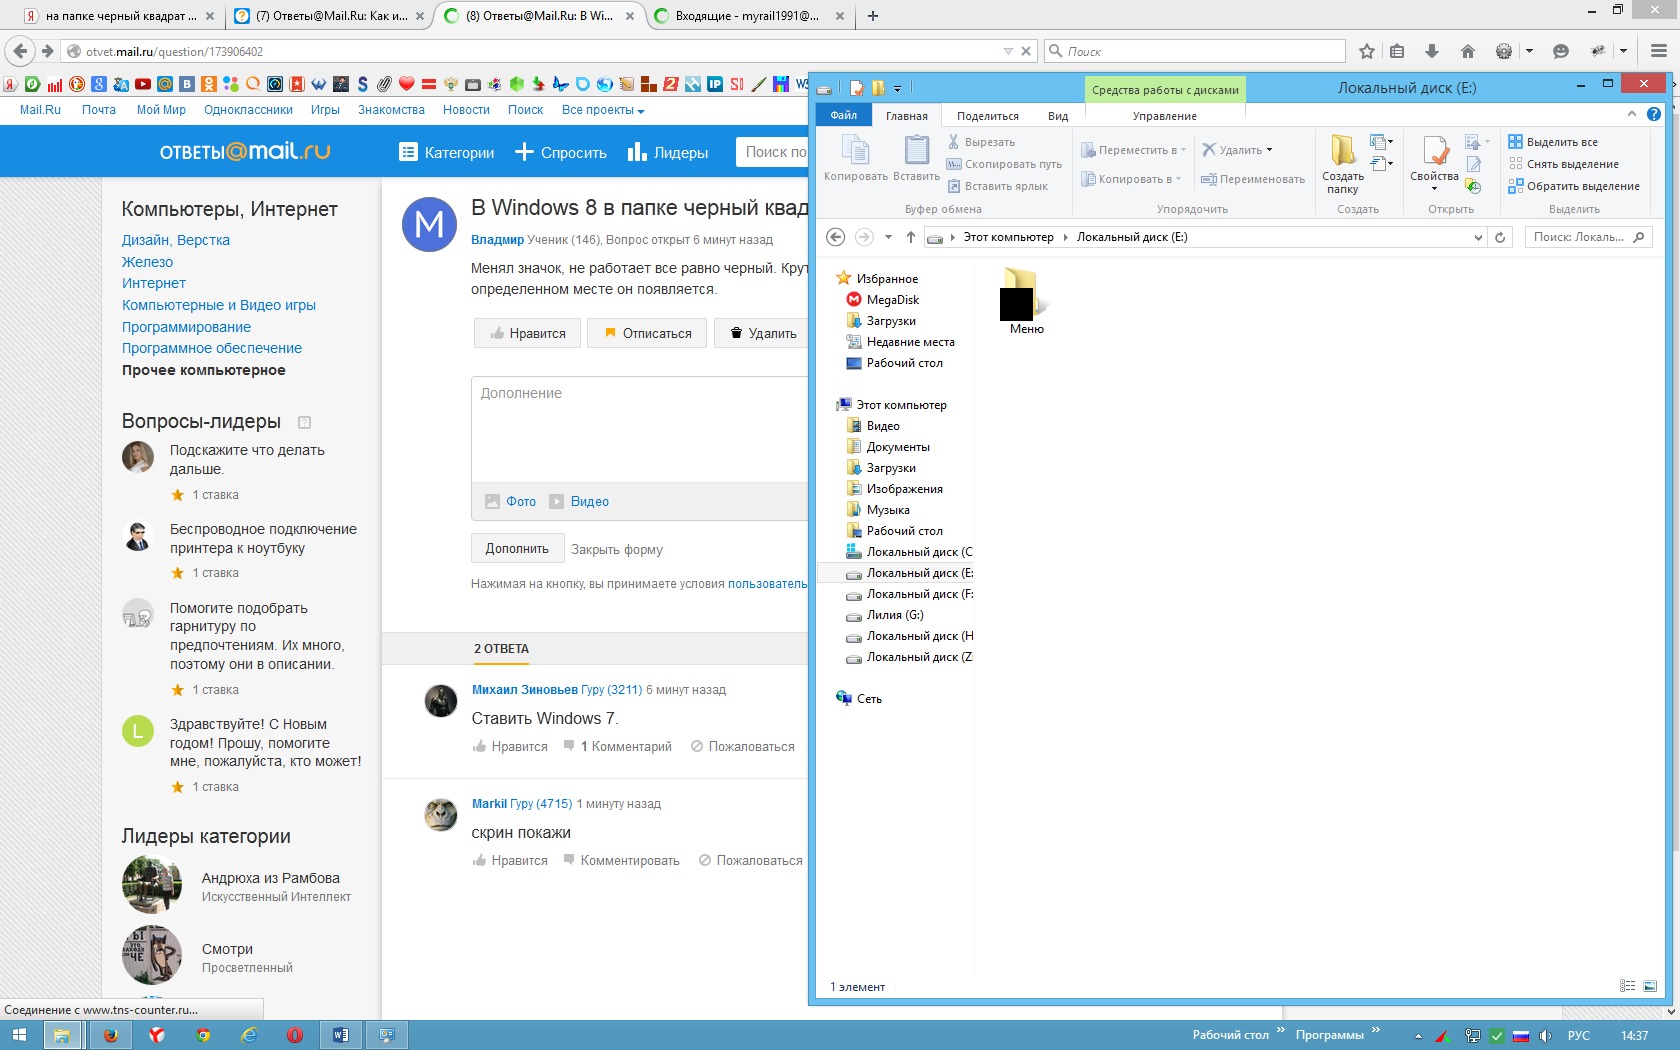
Task: Open Explorer help question-mark icon
Action: [1654, 114]
